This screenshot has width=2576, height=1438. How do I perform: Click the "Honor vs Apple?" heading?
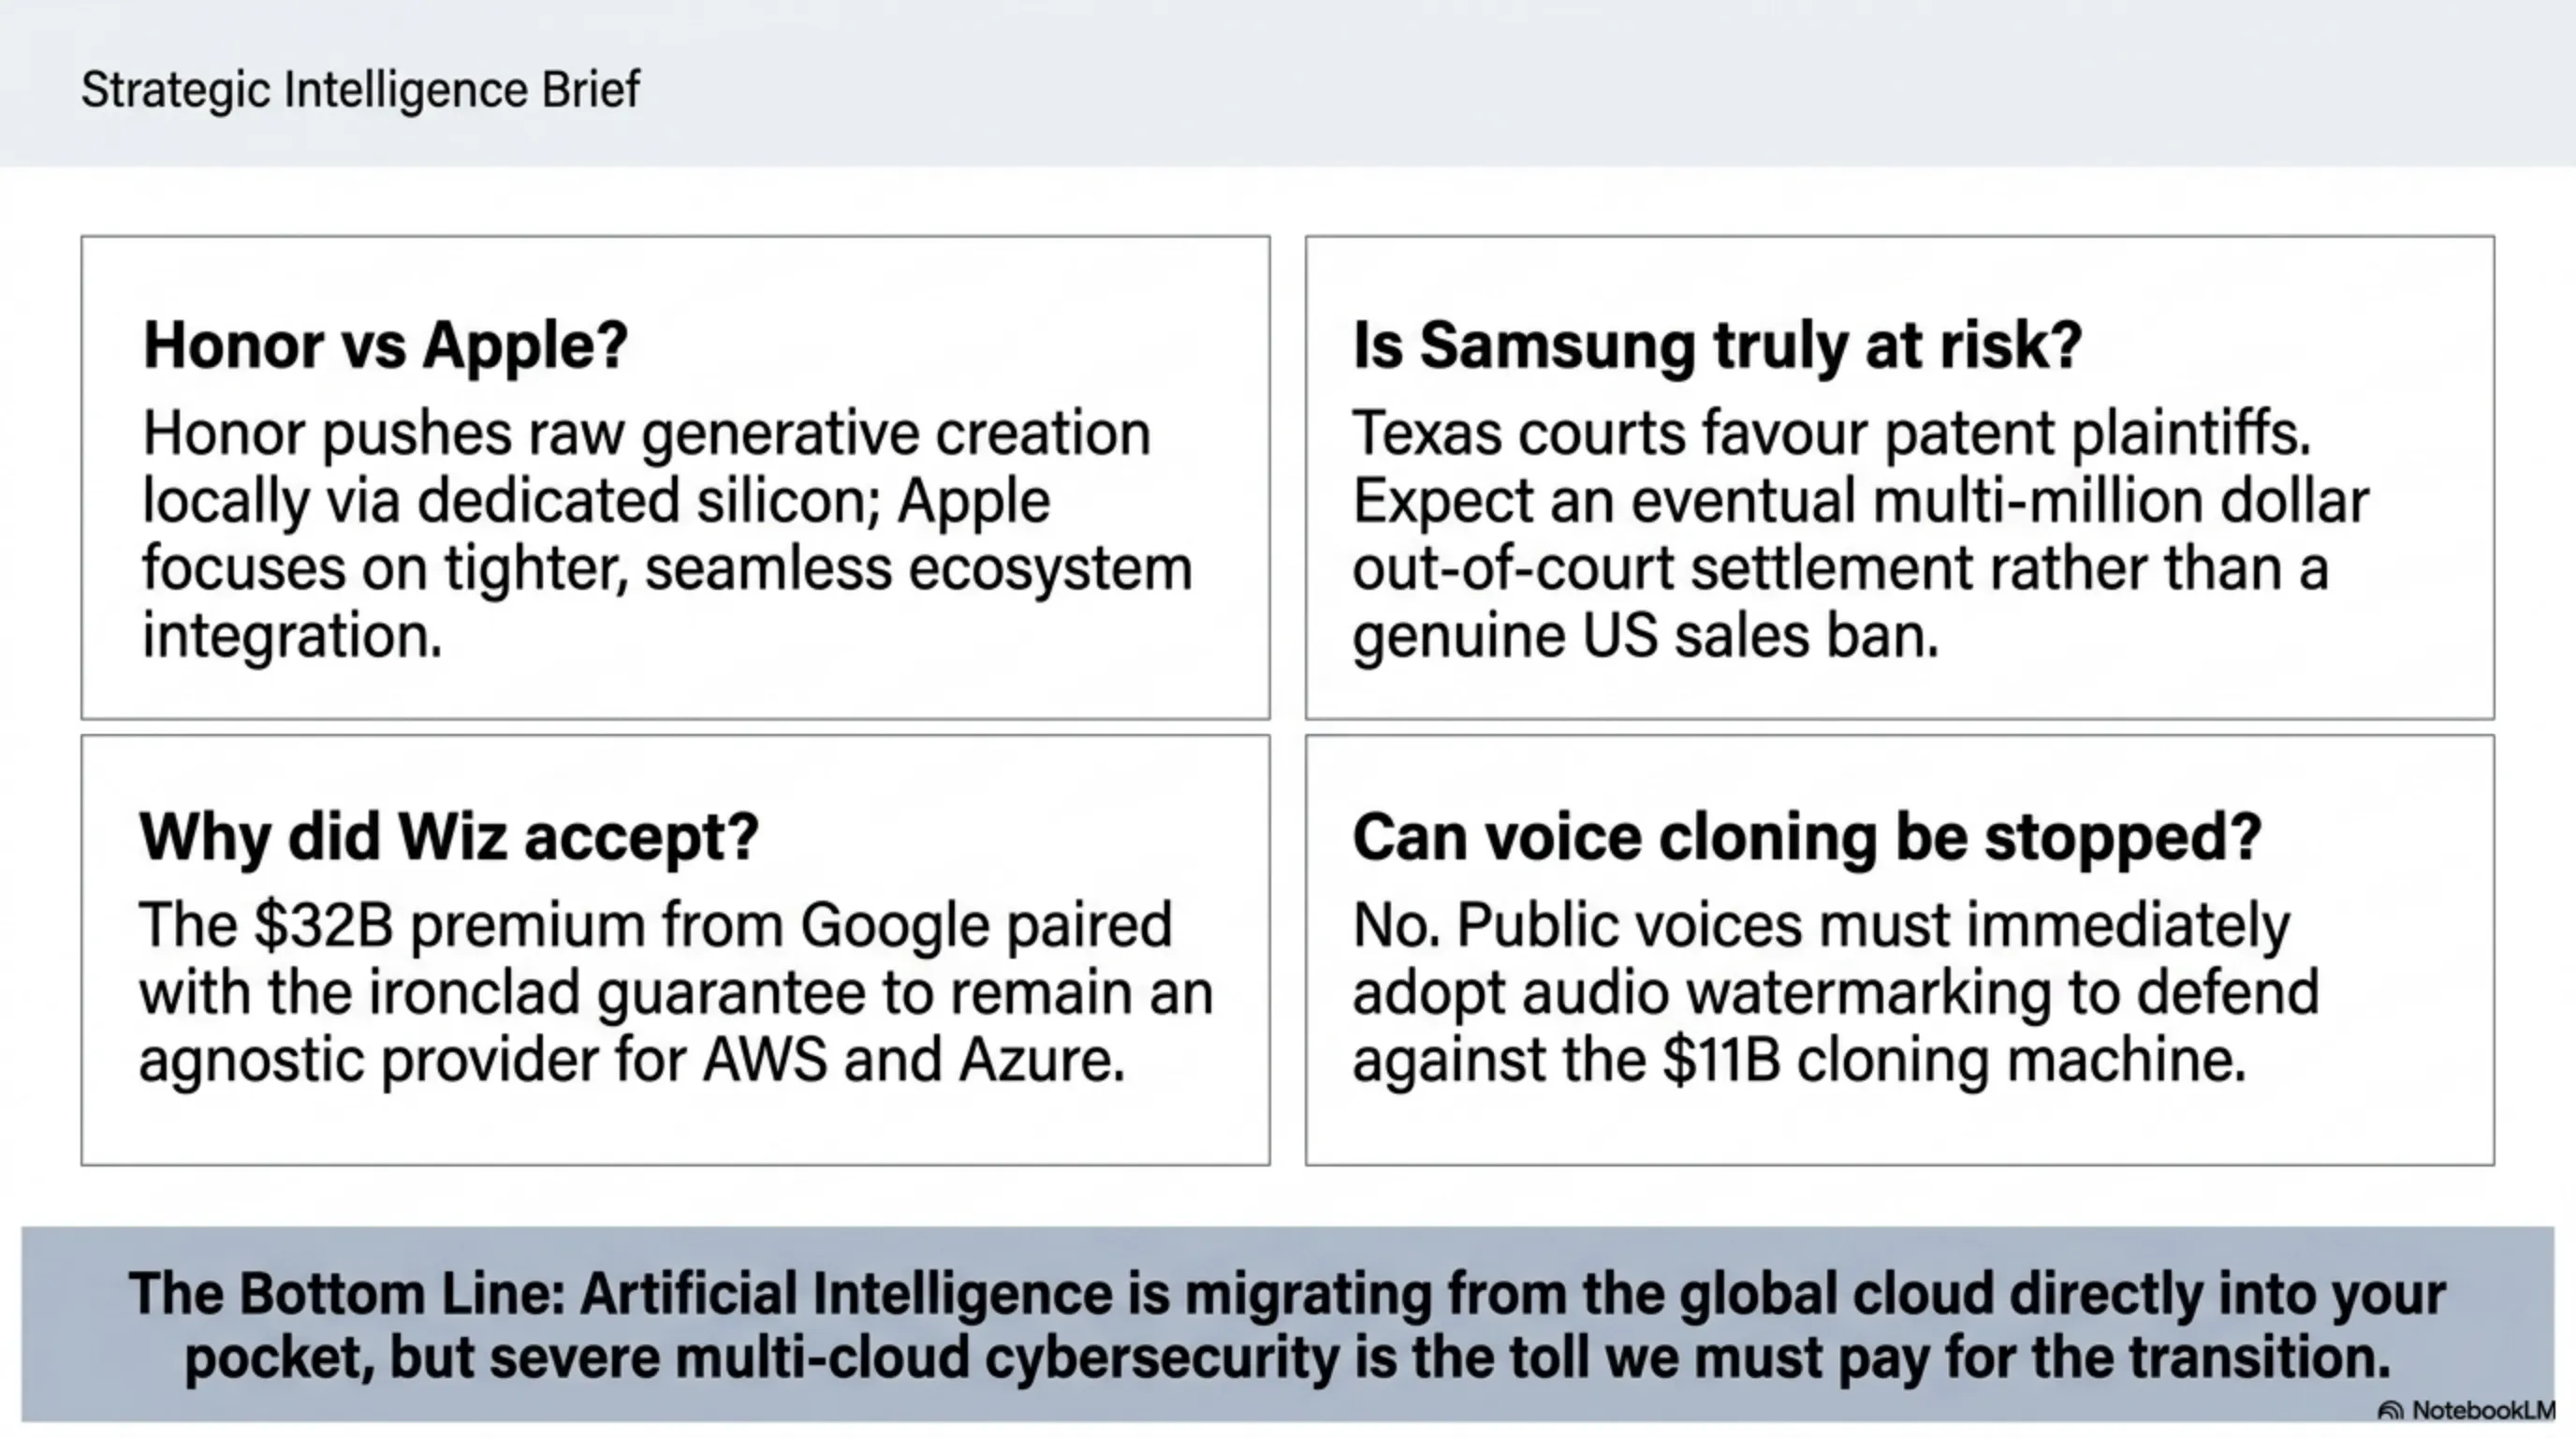pos(385,345)
